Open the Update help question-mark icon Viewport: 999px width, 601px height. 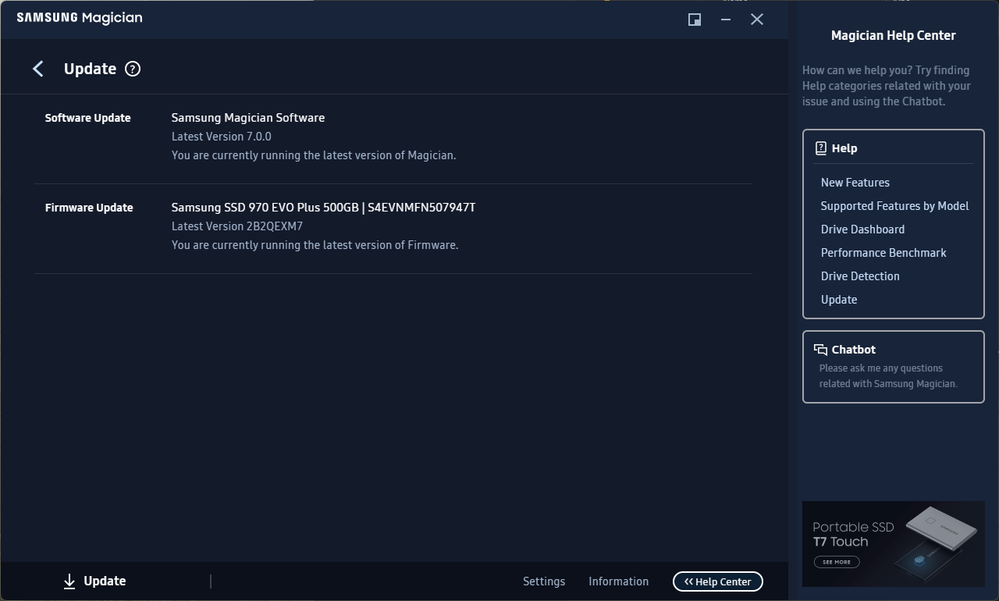point(133,69)
